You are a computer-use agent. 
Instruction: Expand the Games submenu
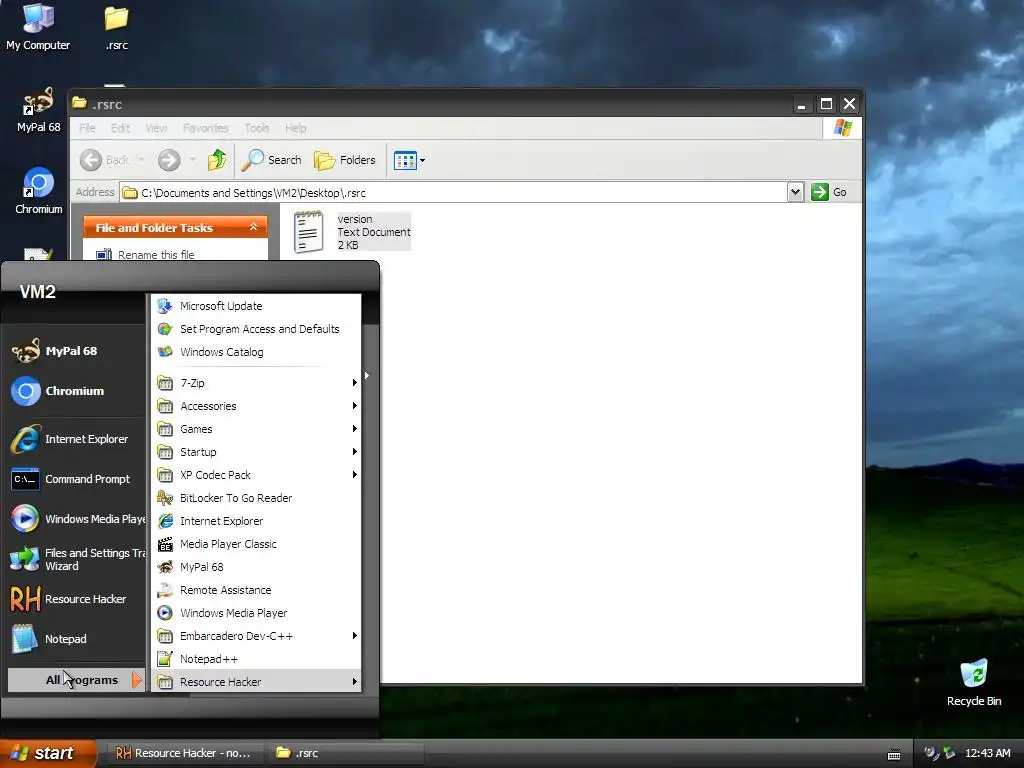point(256,428)
